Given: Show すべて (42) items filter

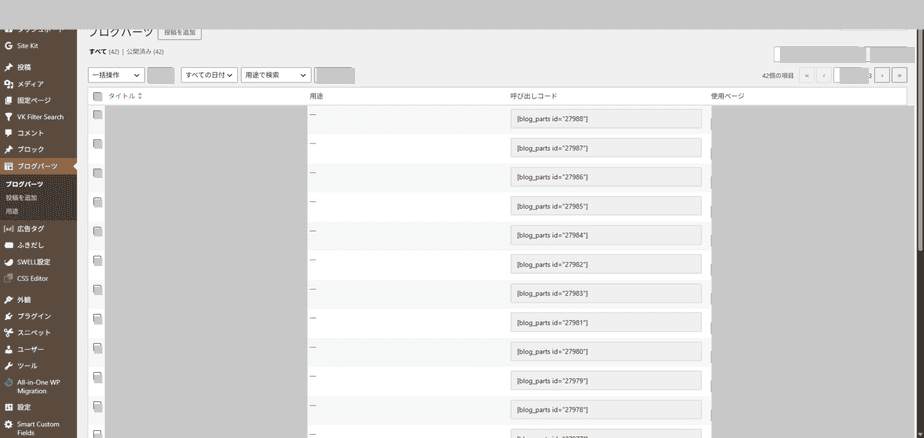Looking at the screenshot, I should click(104, 52).
